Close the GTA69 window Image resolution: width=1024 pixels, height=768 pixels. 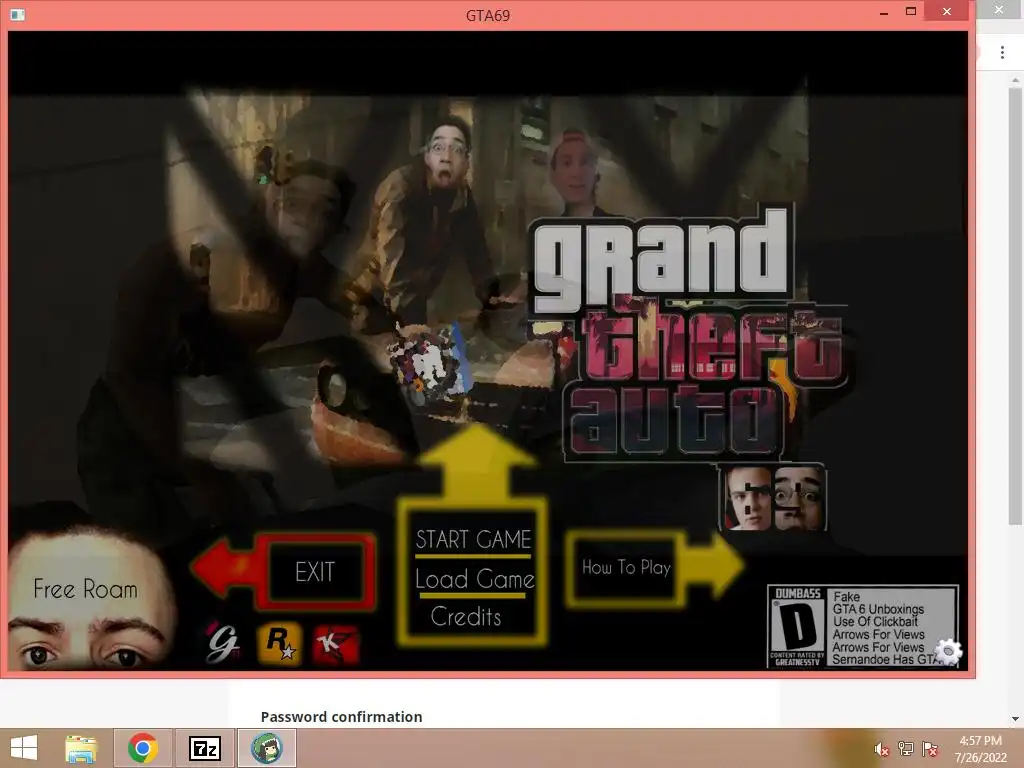(946, 11)
